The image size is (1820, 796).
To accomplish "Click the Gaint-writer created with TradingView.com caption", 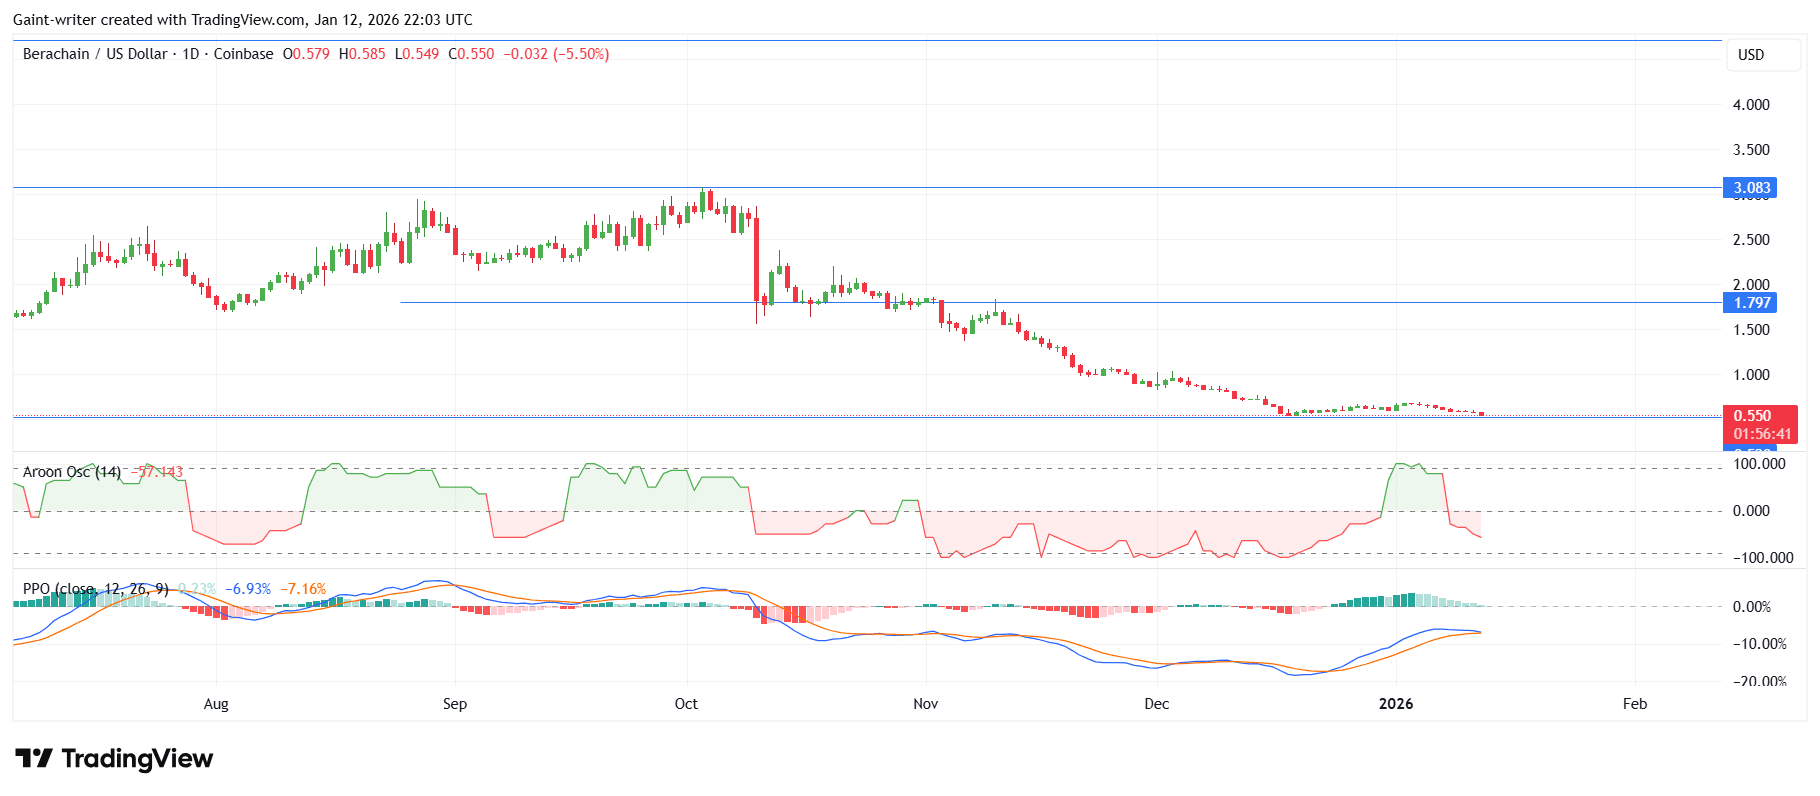I will tap(243, 20).
